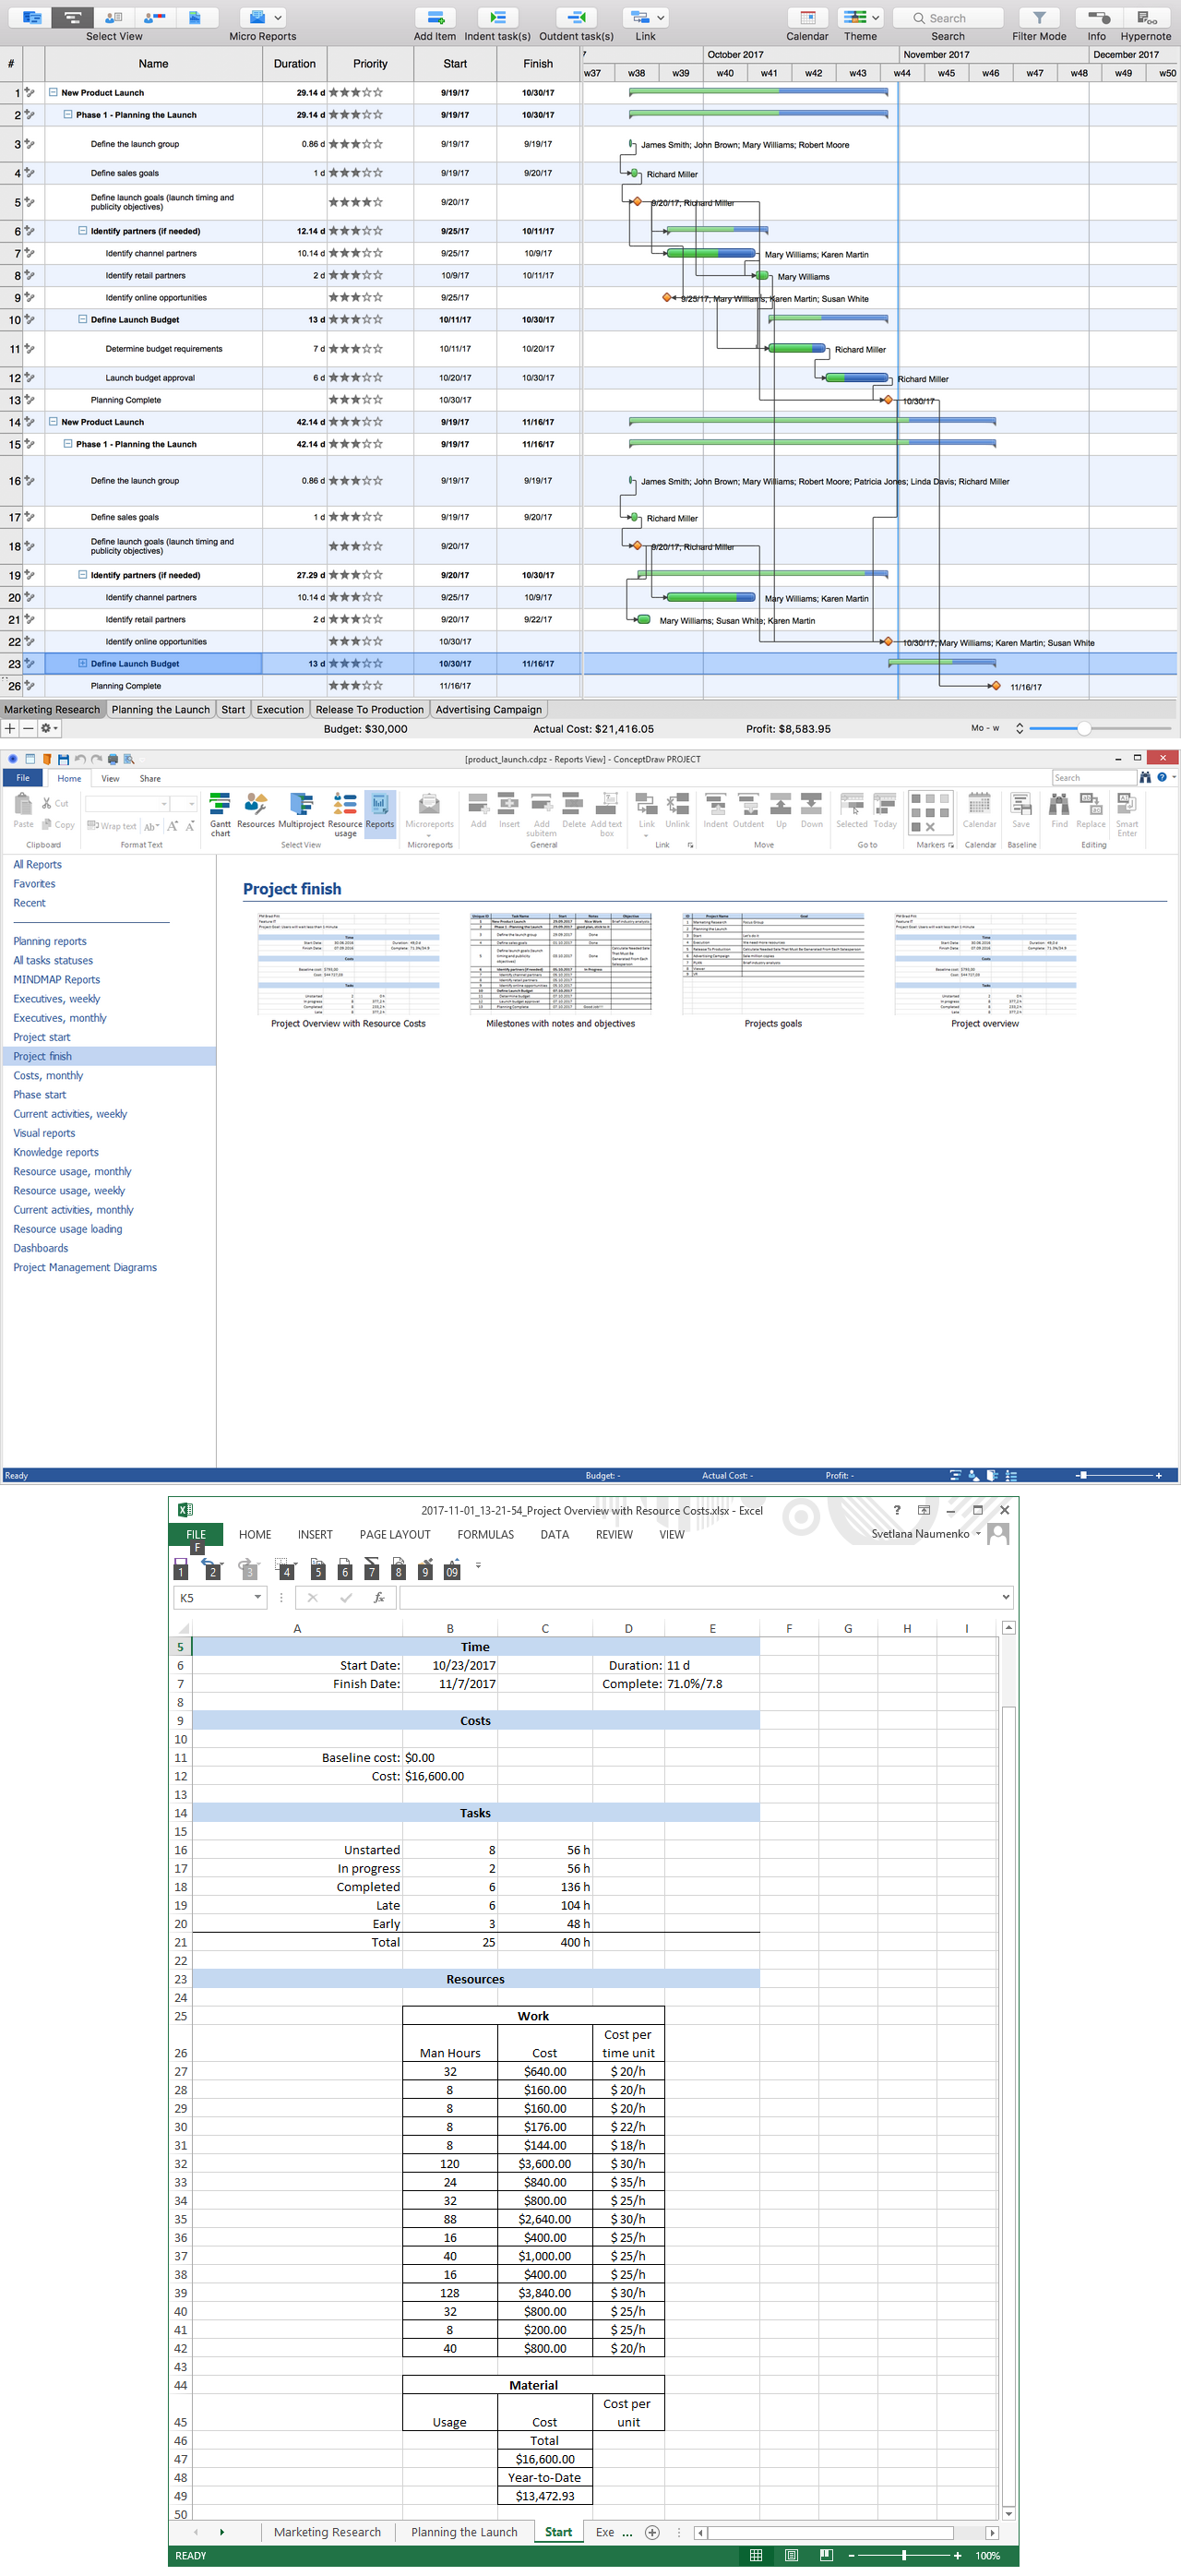Open the Excel Name Box dropdown

[258, 1597]
